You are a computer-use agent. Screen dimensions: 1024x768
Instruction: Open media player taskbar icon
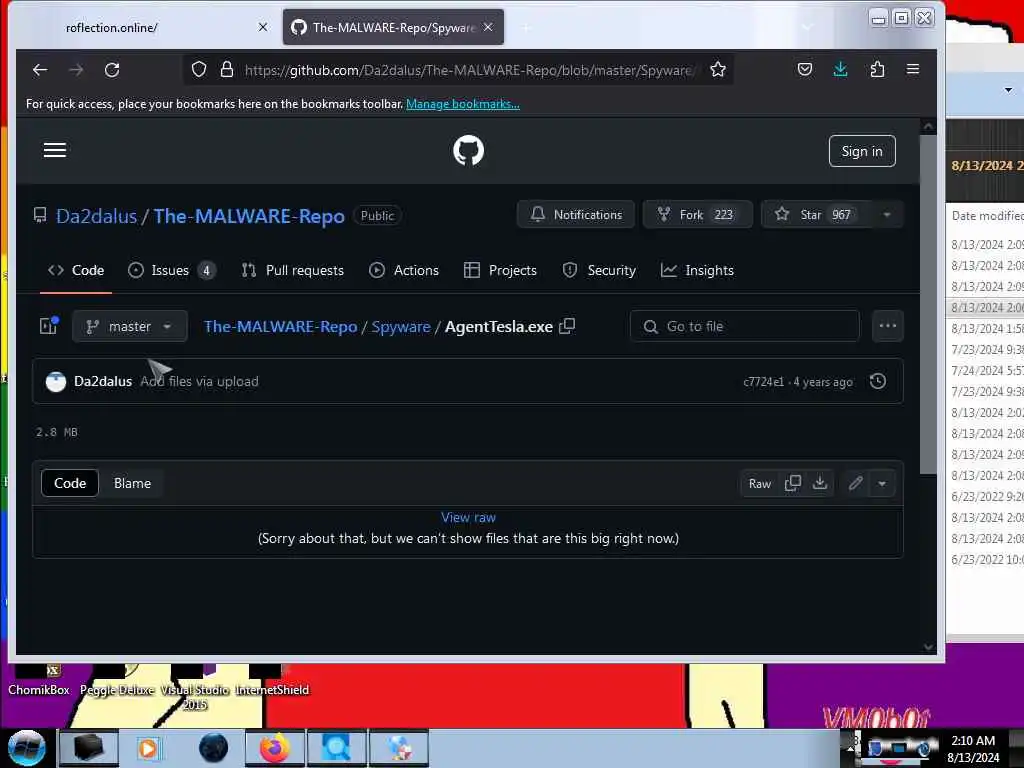[x=148, y=748]
